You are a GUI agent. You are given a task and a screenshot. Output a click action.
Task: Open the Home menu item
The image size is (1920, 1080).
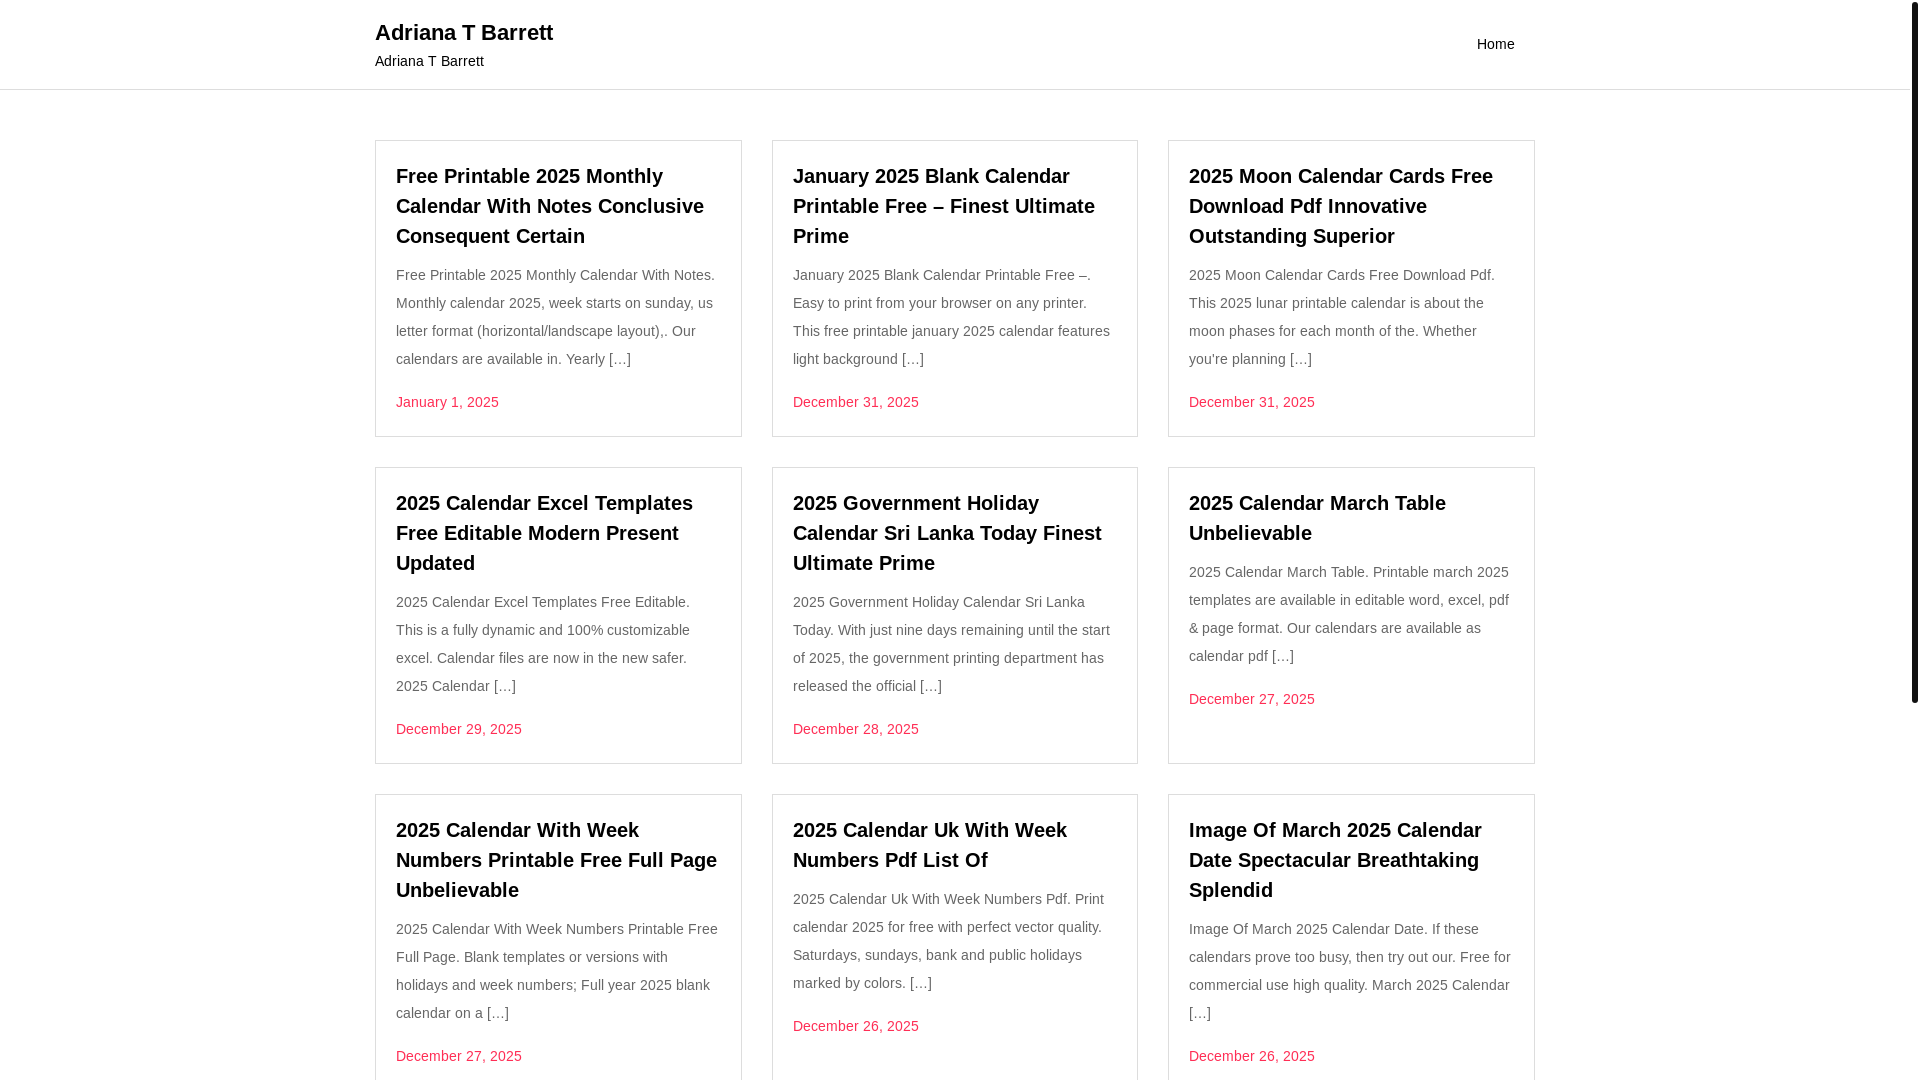(x=1495, y=44)
